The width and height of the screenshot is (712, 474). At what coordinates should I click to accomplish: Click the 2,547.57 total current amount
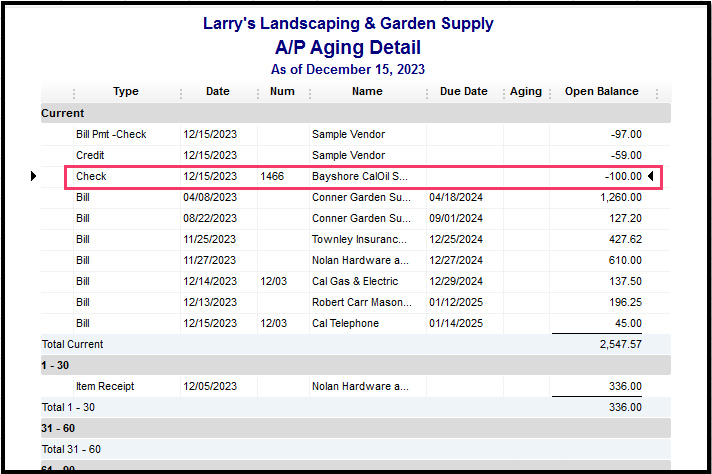(x=621, y=344)
